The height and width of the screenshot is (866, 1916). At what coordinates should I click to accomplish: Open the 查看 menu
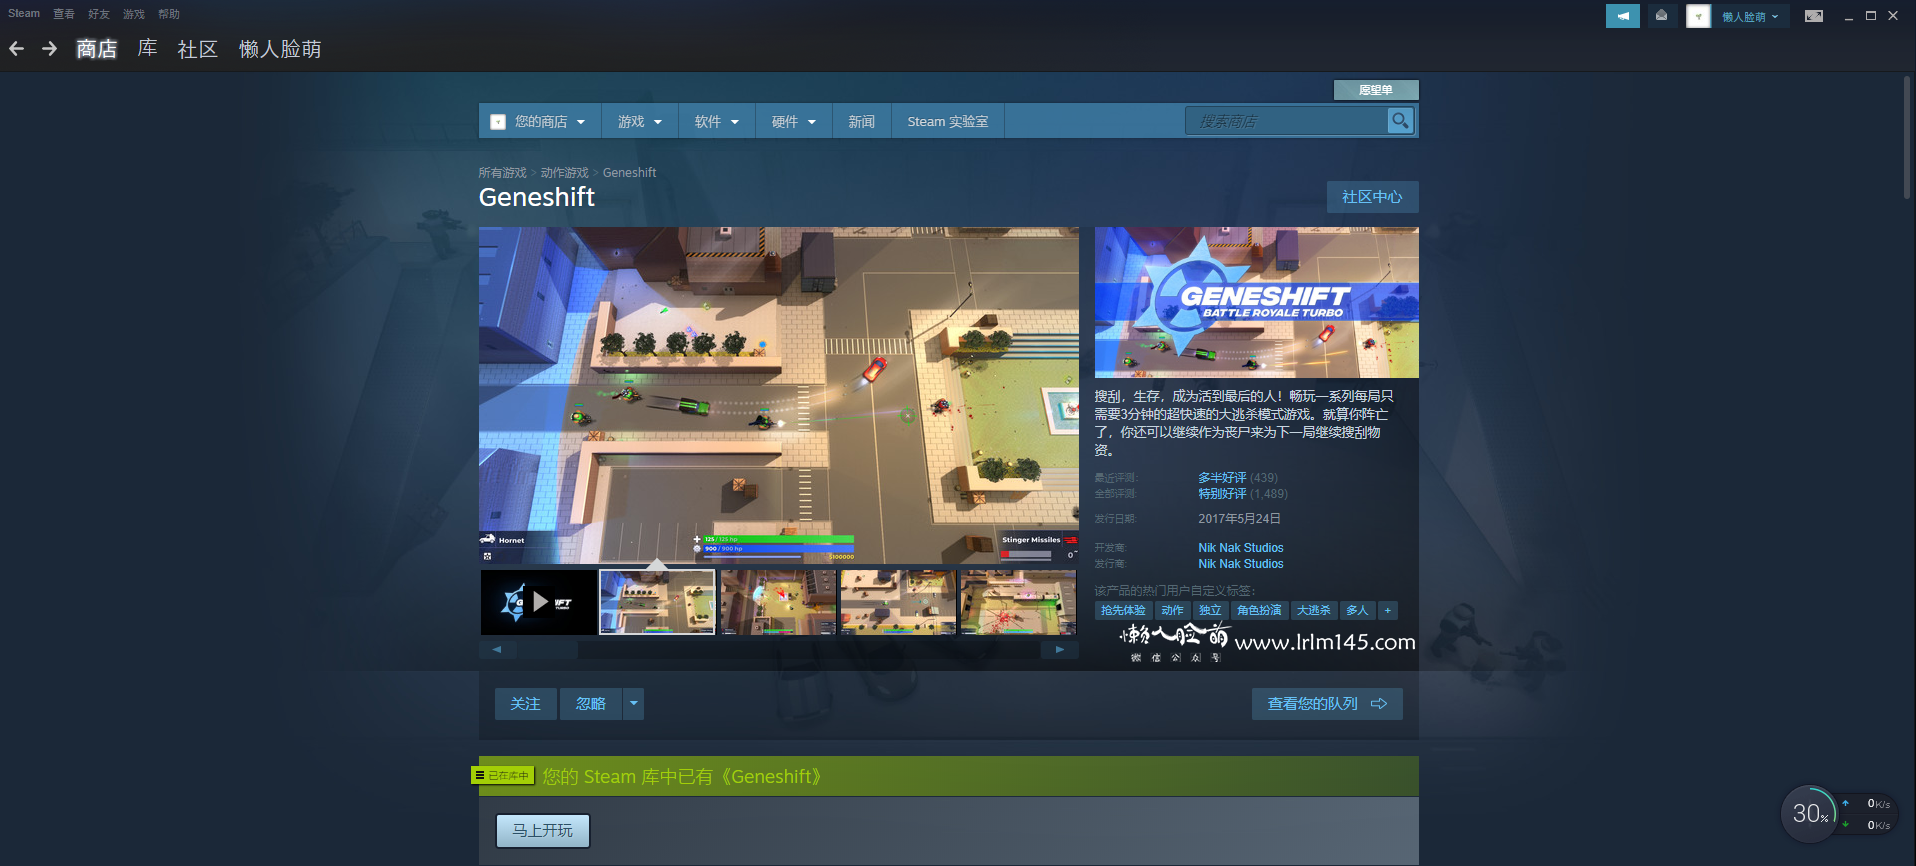click(64, 14)
